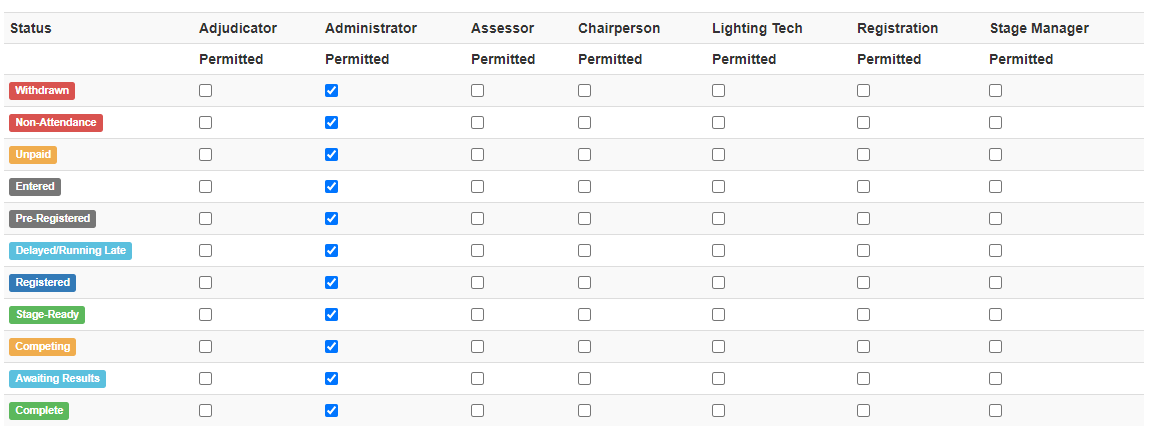Screen dimensions: 1152x437
Task: Click the red Withdrawn status badge
Action: 42,90
